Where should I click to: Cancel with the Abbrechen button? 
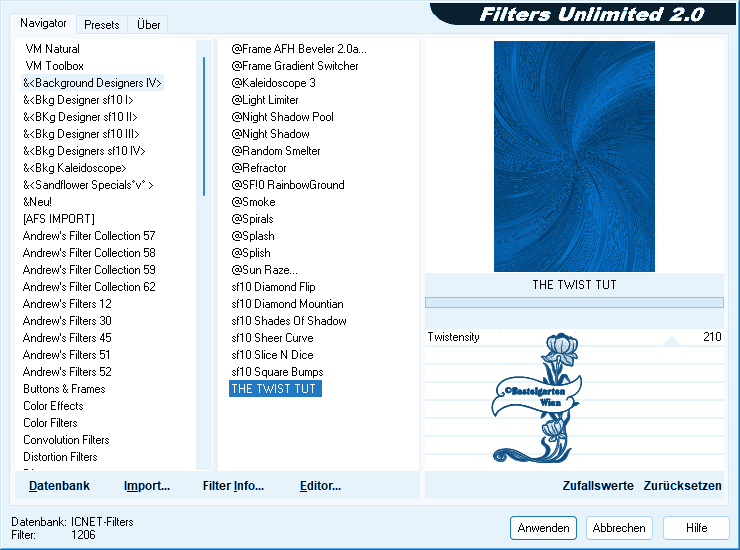tap(619, 528)
